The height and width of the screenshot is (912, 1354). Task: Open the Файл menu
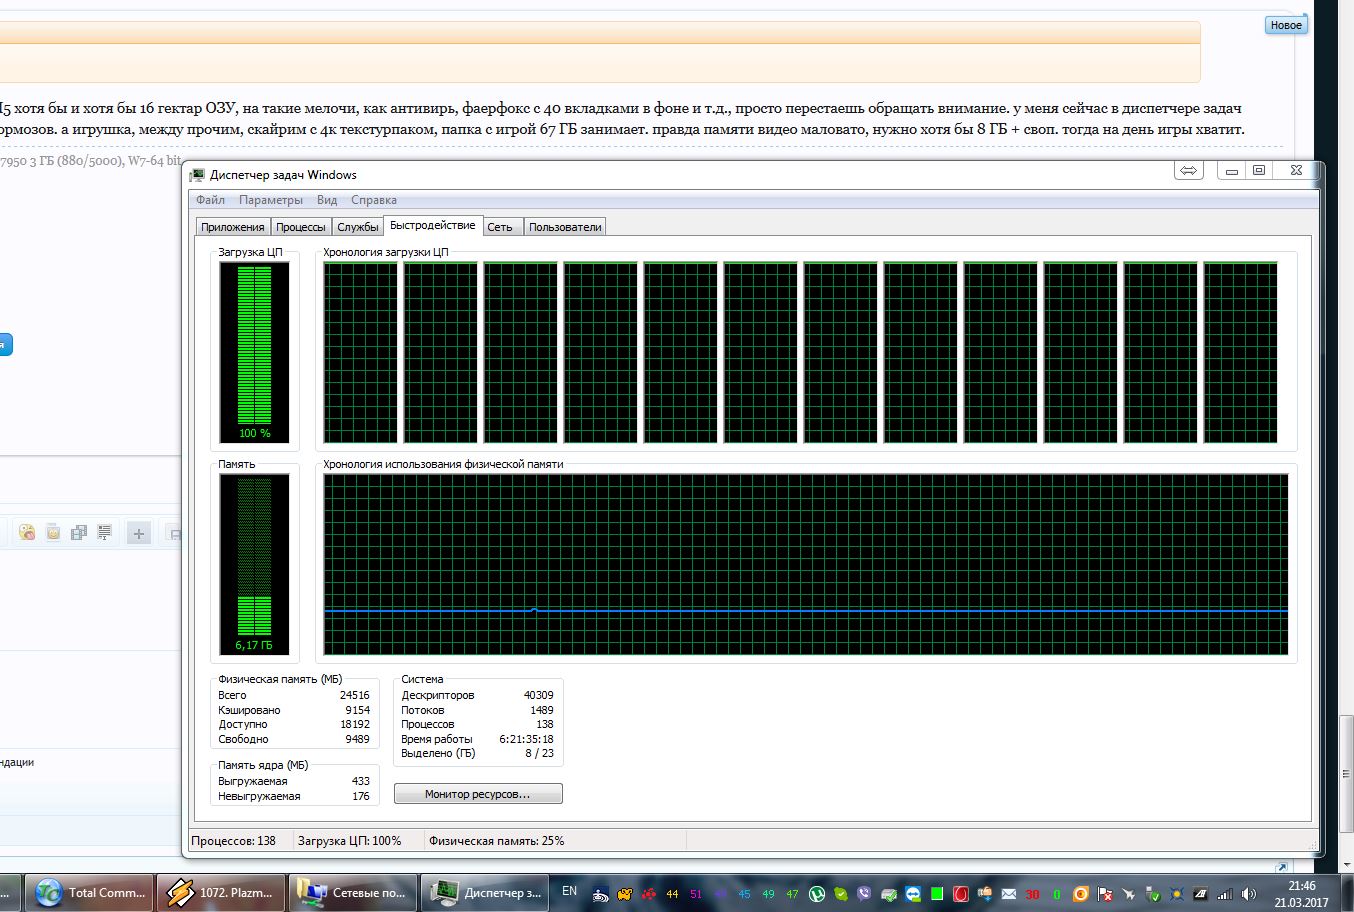[x=210, y=200]
